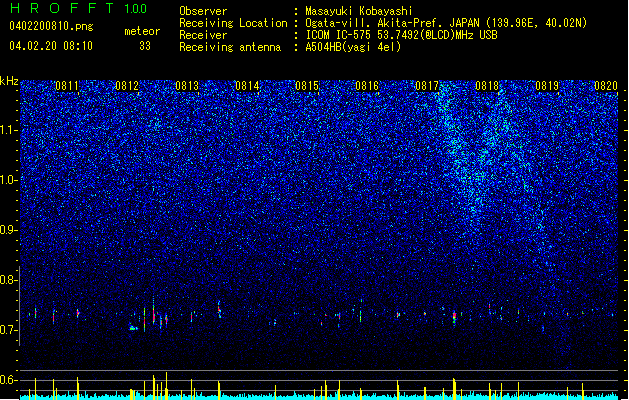This screenshot has width=629, height=400.
Task: Click the 0818 time marker
Action: [x=487, y=86]
